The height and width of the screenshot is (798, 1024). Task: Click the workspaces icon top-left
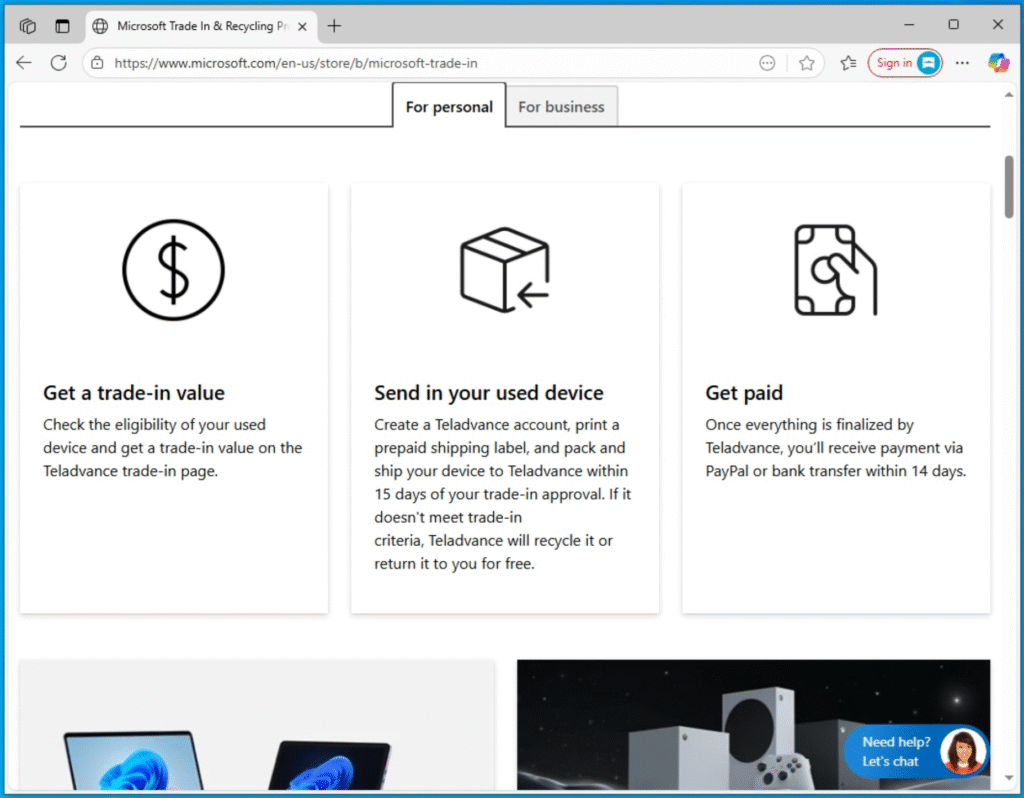coord(27,25)
